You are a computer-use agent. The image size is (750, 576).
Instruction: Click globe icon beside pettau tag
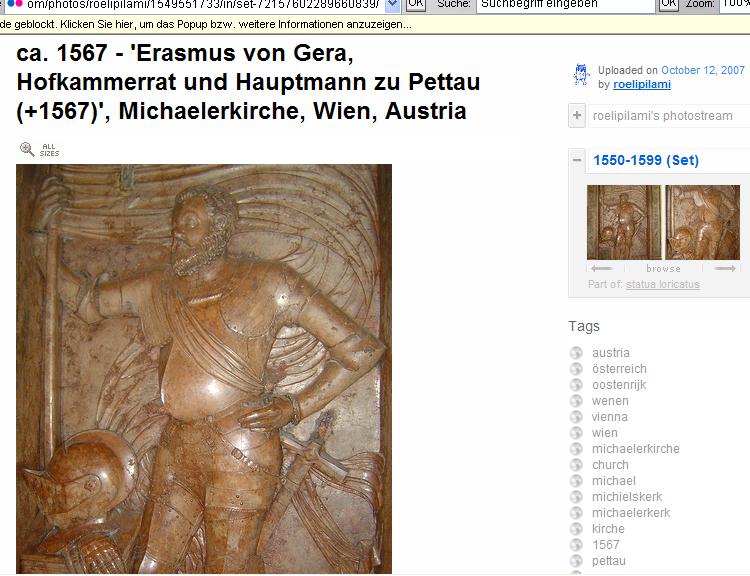[x=576, y=561]
